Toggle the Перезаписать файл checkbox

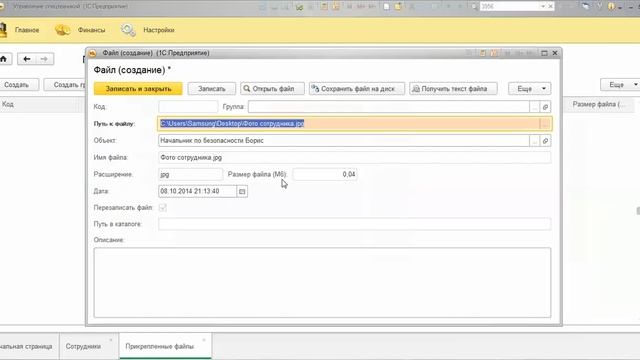(x=162, y=208)
